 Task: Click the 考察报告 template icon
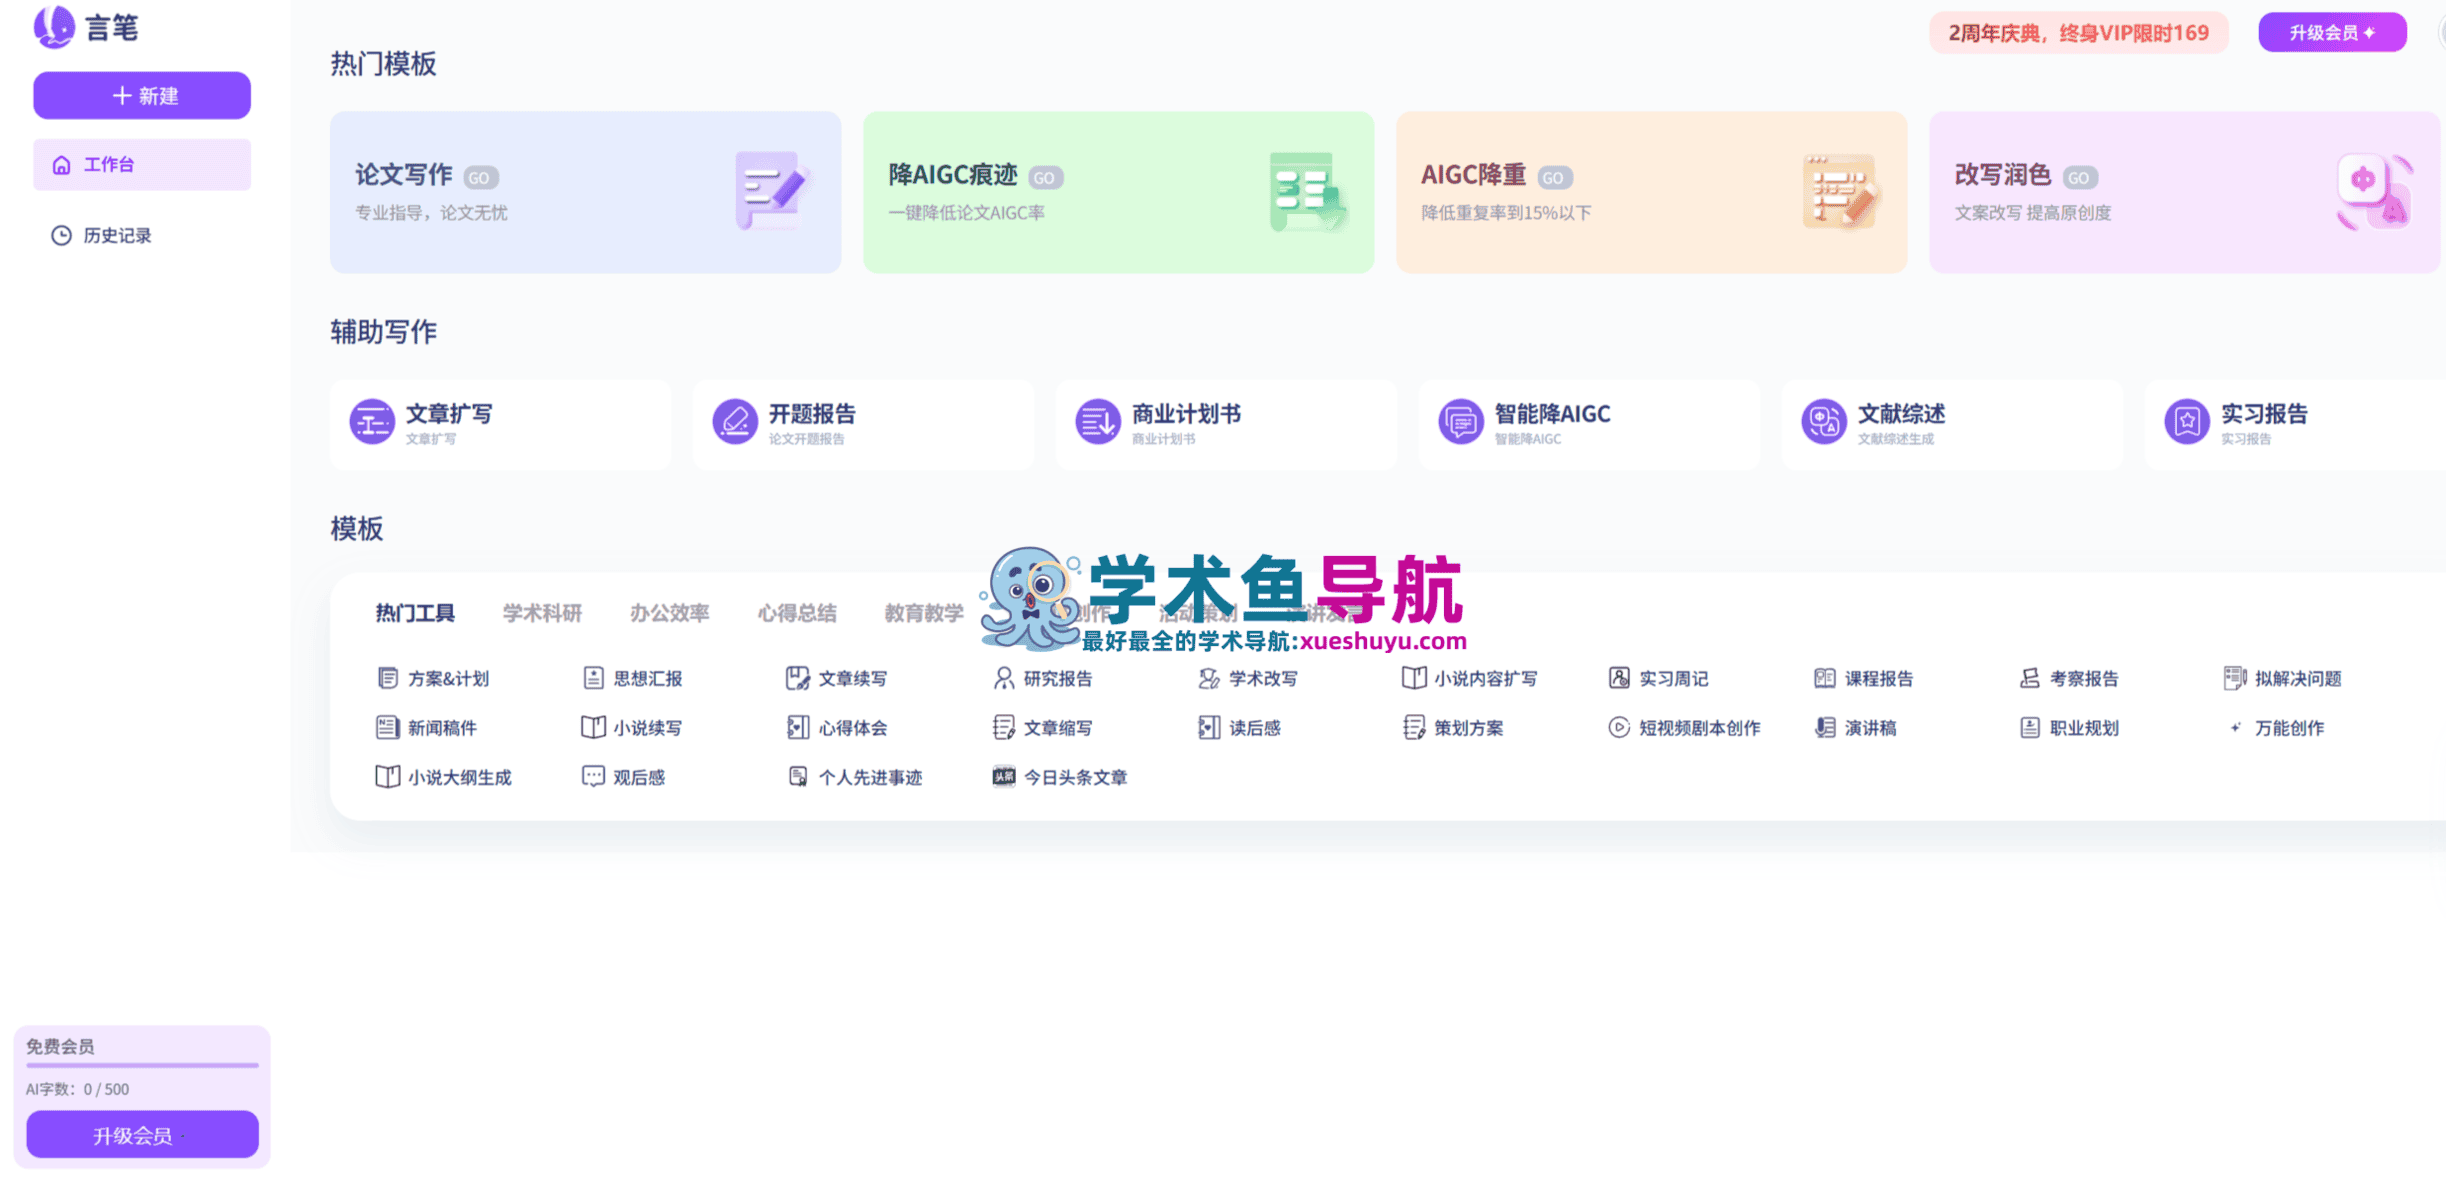[x=2030, y=678]
